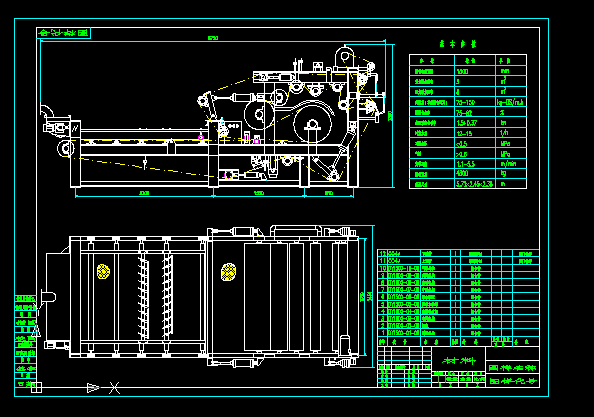Click the UCS origin crosshair square icon
This screenshot has width=594, height=417.
[x=36, y=387]
